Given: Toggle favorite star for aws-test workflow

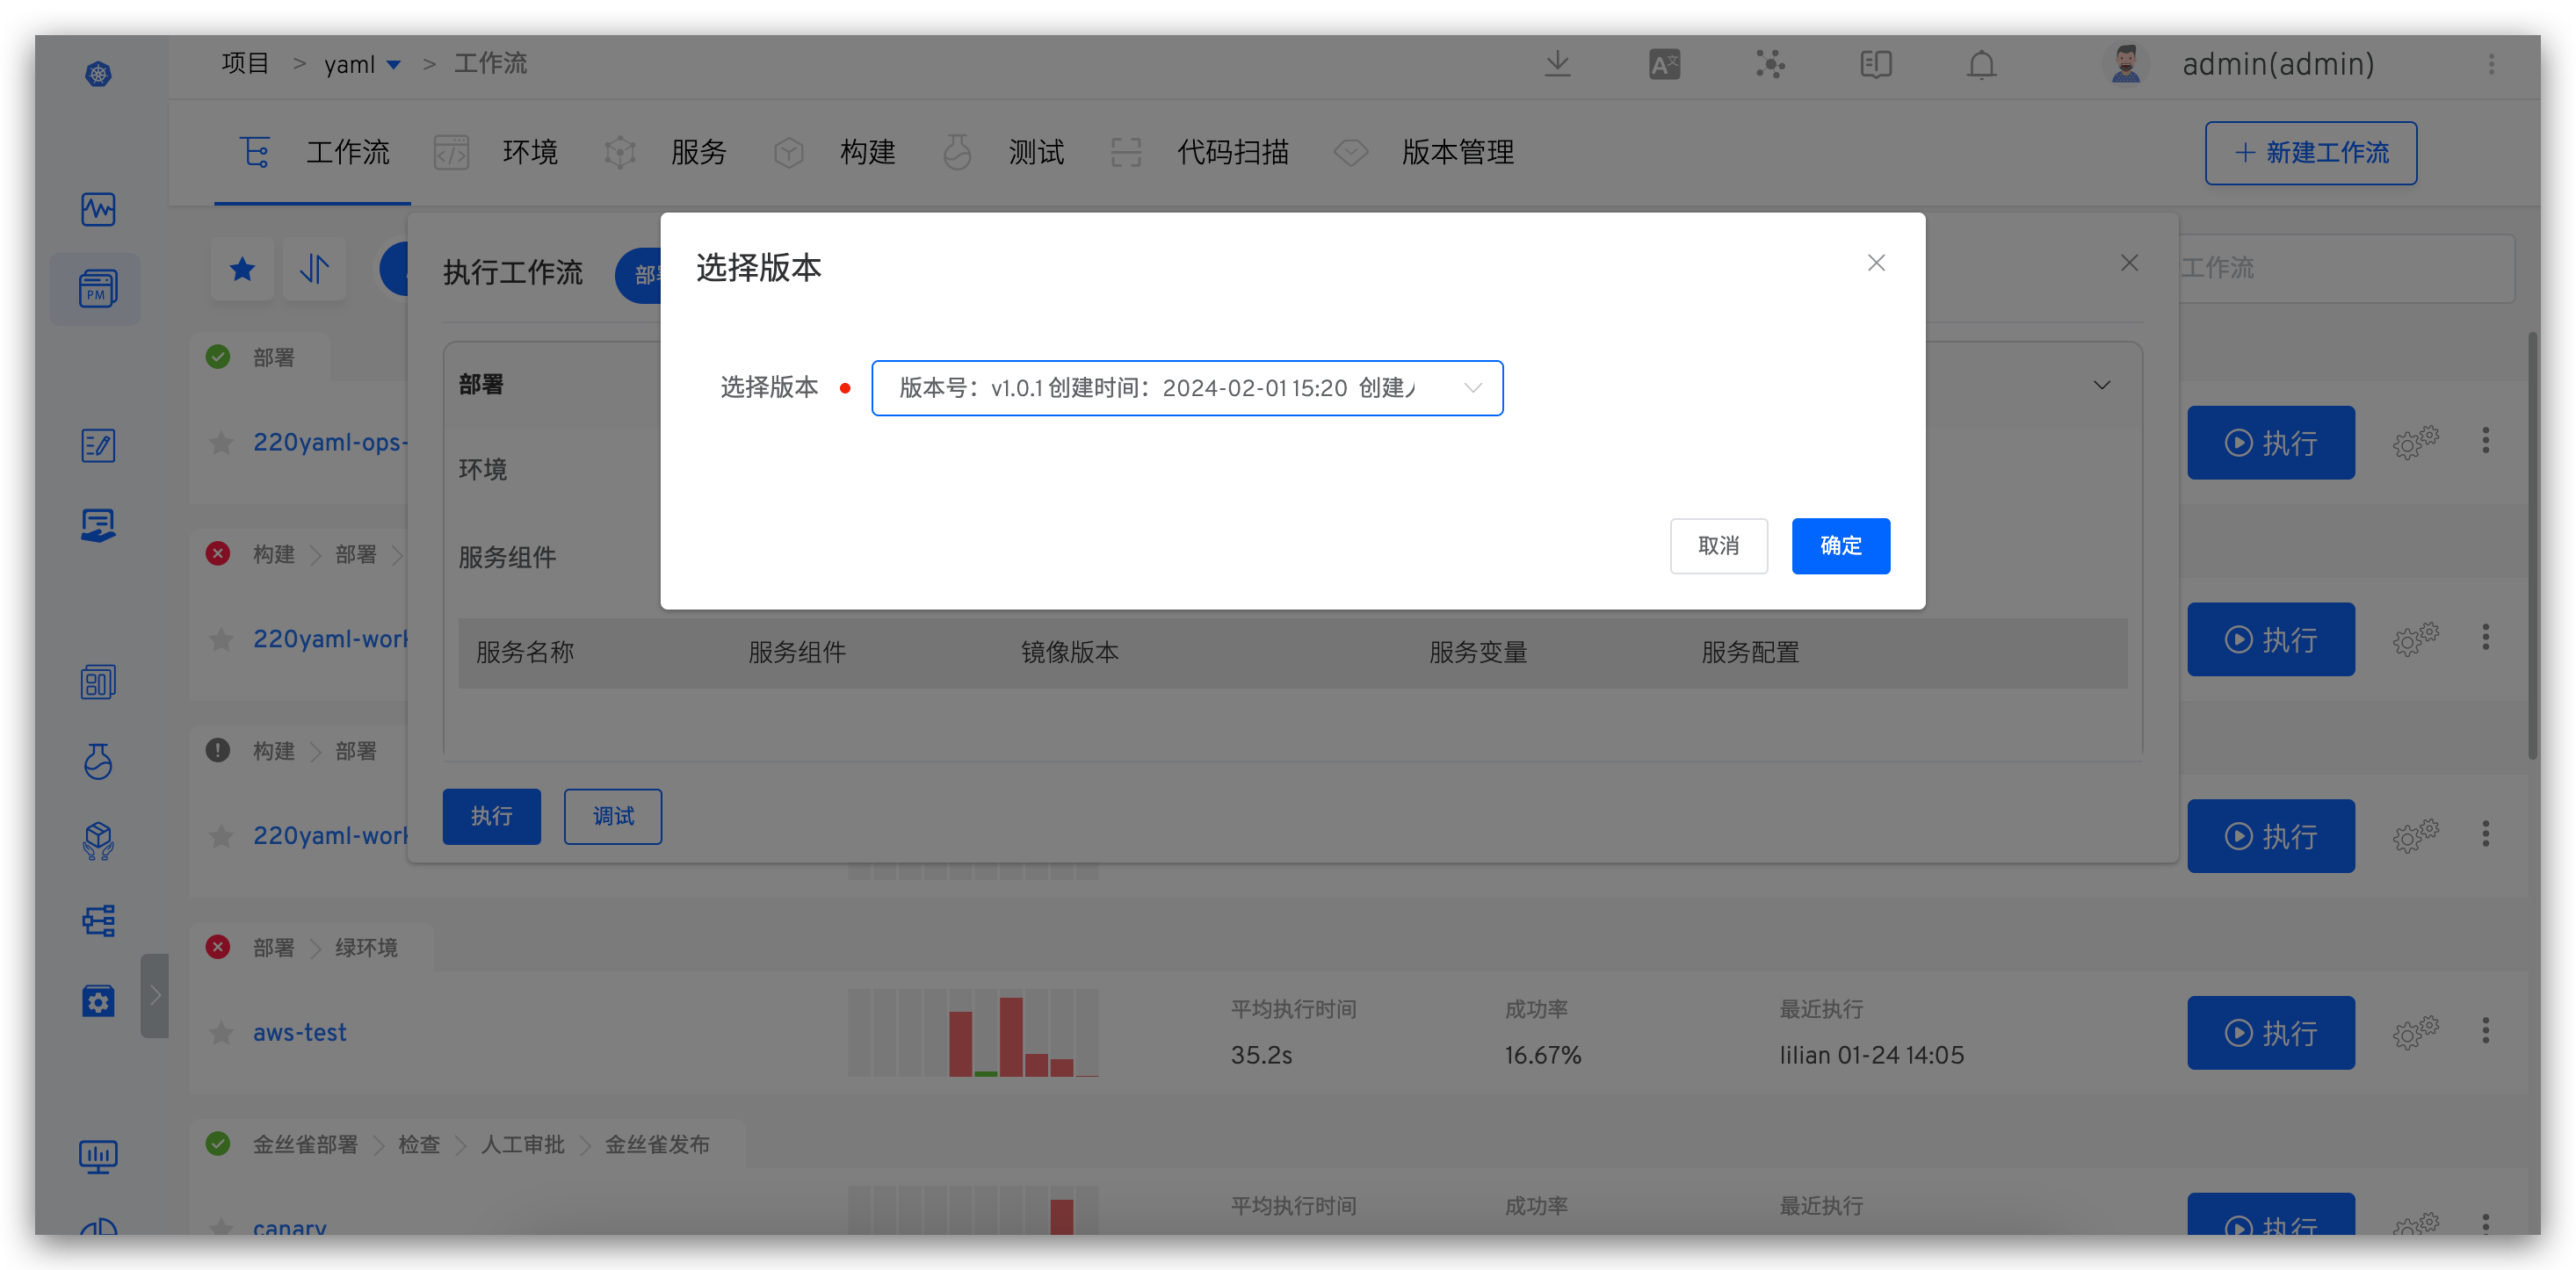Looking at the screenshot, I should pos(221,1033).
